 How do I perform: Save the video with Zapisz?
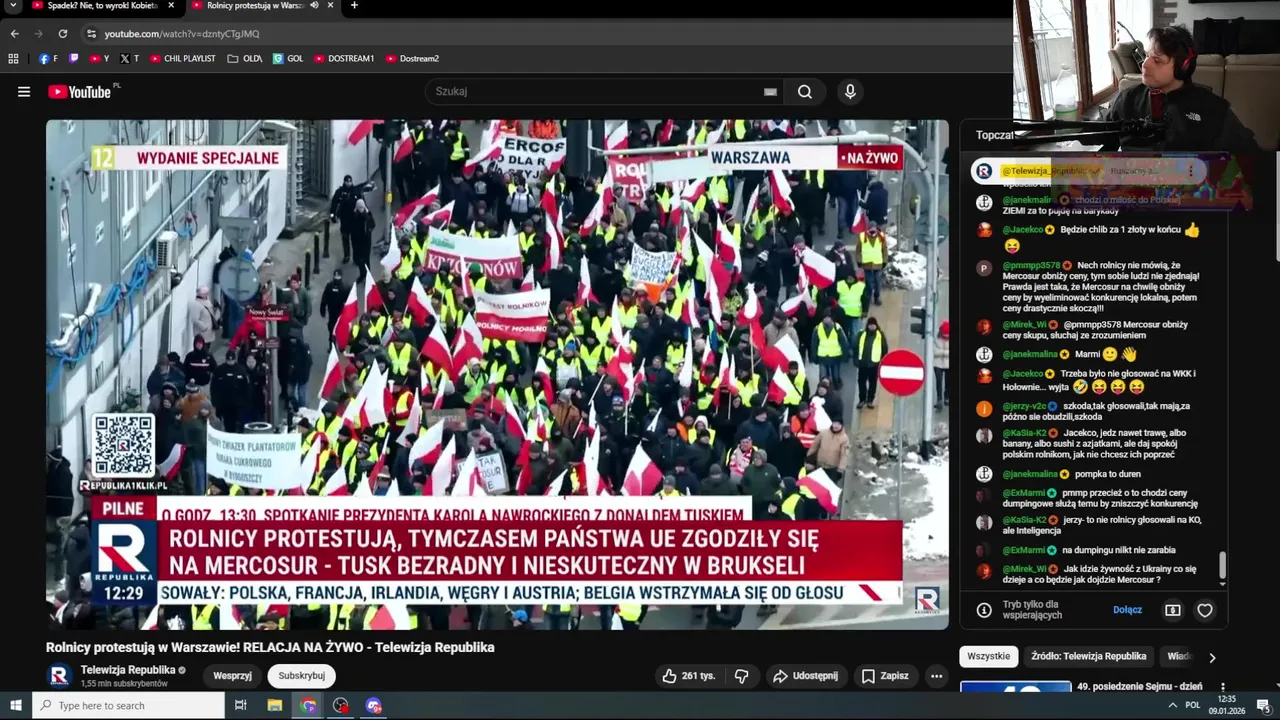(886, 676)
